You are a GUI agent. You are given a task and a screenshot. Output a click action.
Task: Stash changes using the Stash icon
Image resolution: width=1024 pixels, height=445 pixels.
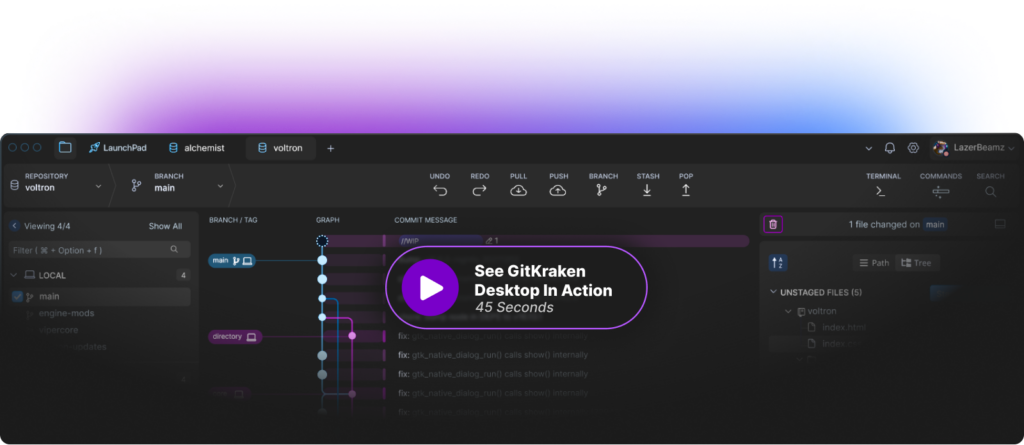point(647,190)
